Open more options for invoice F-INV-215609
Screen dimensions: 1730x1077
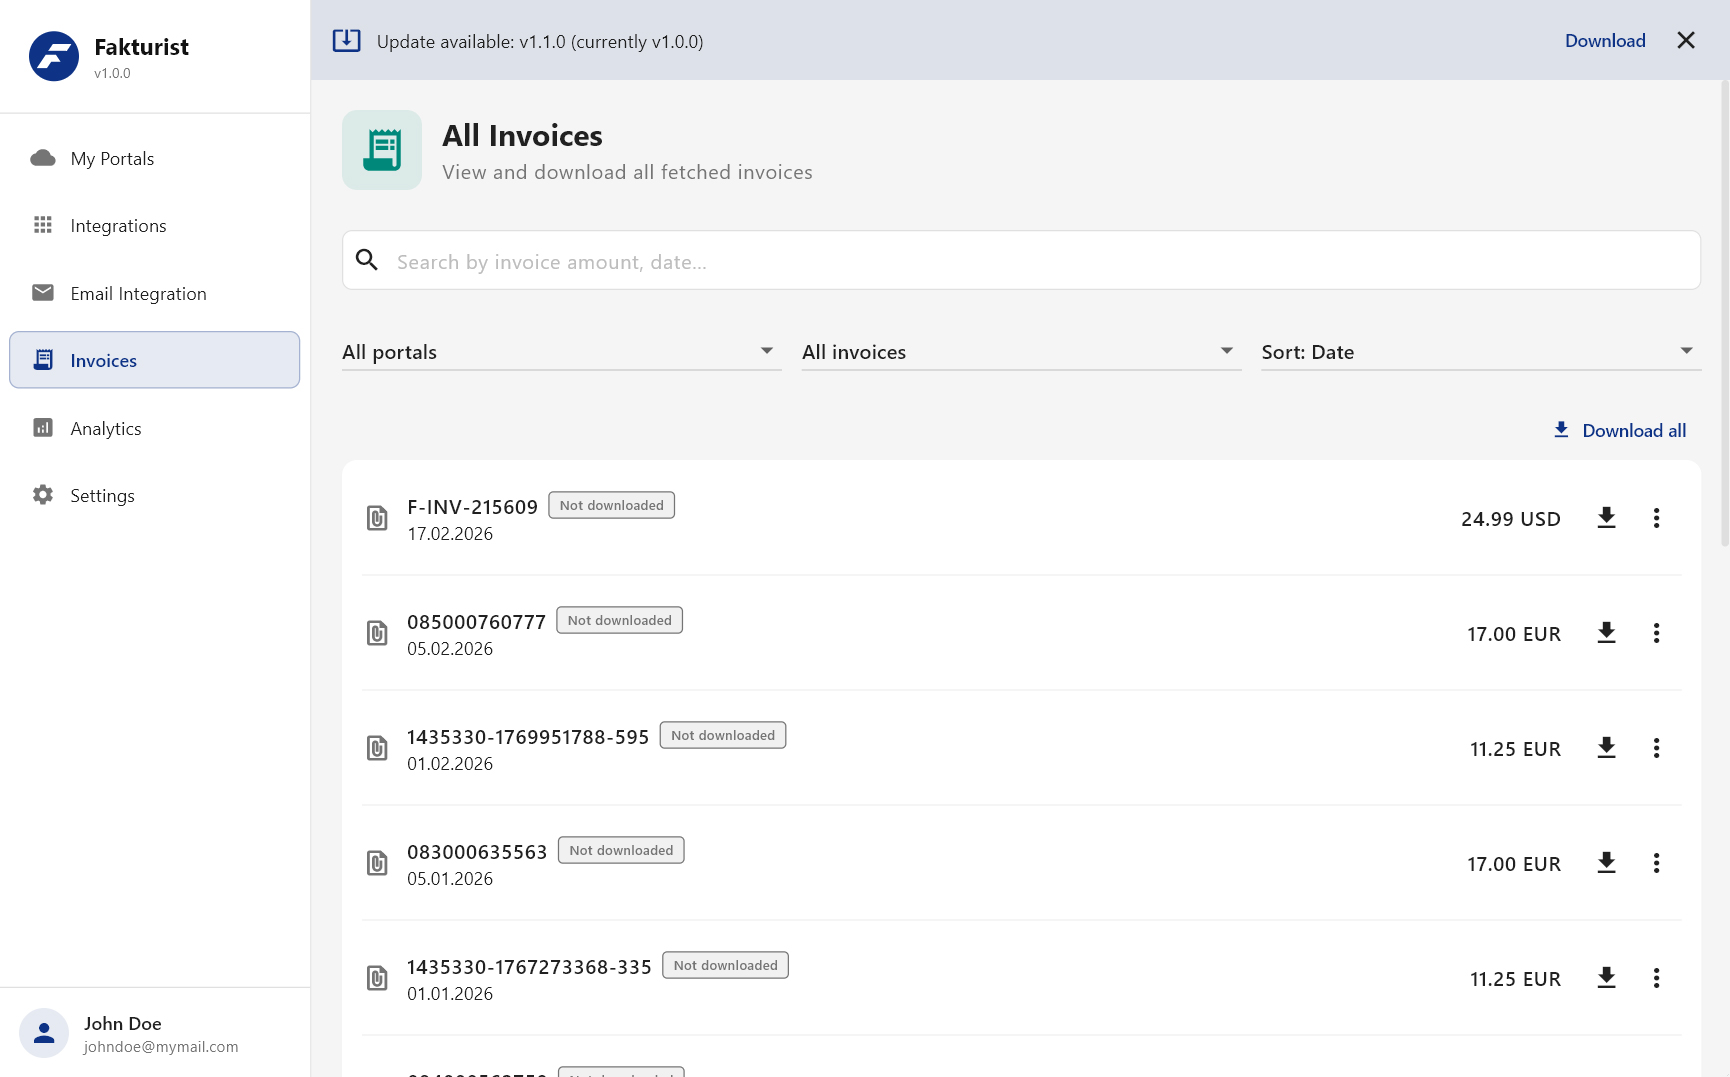pos(1656,518)
